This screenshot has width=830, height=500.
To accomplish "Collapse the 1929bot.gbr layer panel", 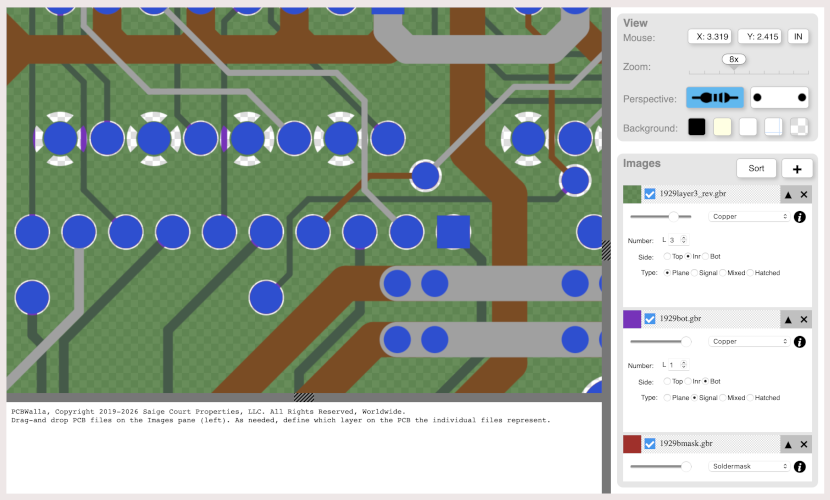I will point(787,319).
